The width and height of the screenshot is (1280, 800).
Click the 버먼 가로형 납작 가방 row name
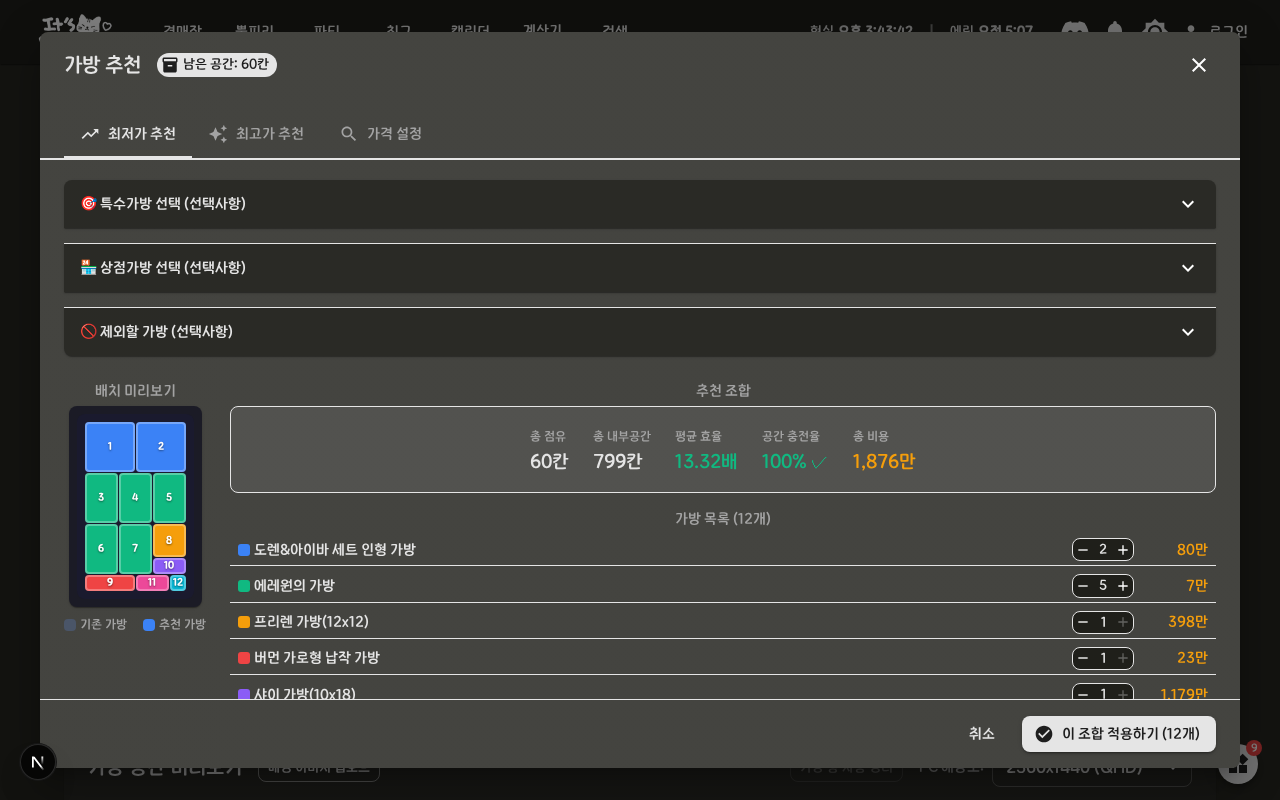[317, 658]
